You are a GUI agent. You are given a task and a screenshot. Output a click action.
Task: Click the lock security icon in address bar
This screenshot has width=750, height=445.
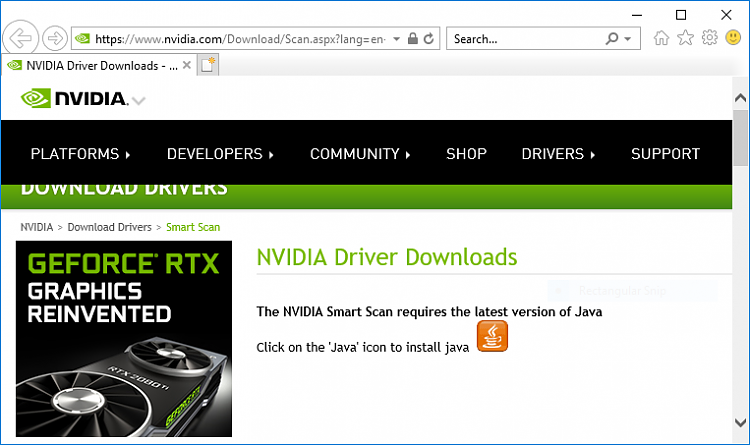click(412, 38)
